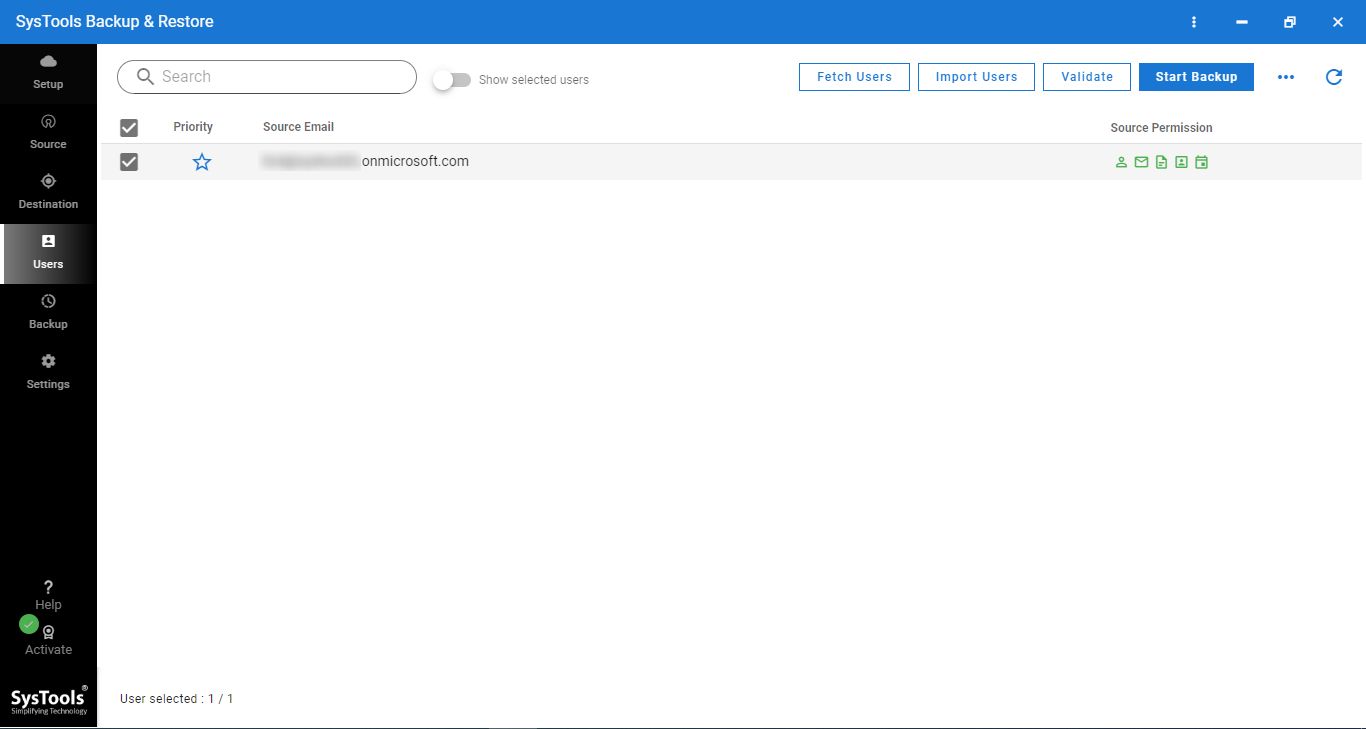The width and height of the screenshot is (1366, 729).
Task: Click the search magnifier icon
Action: tap(146, 77)
